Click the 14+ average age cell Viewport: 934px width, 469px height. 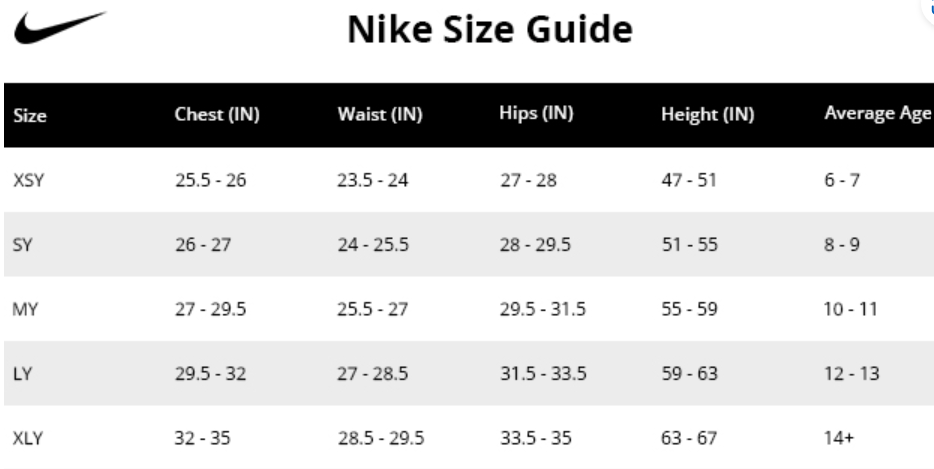(839, 438)
